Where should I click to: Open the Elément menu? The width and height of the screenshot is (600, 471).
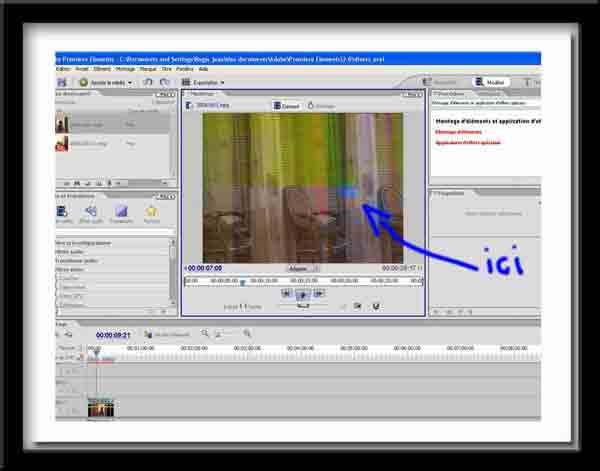(x=102, y=69)
